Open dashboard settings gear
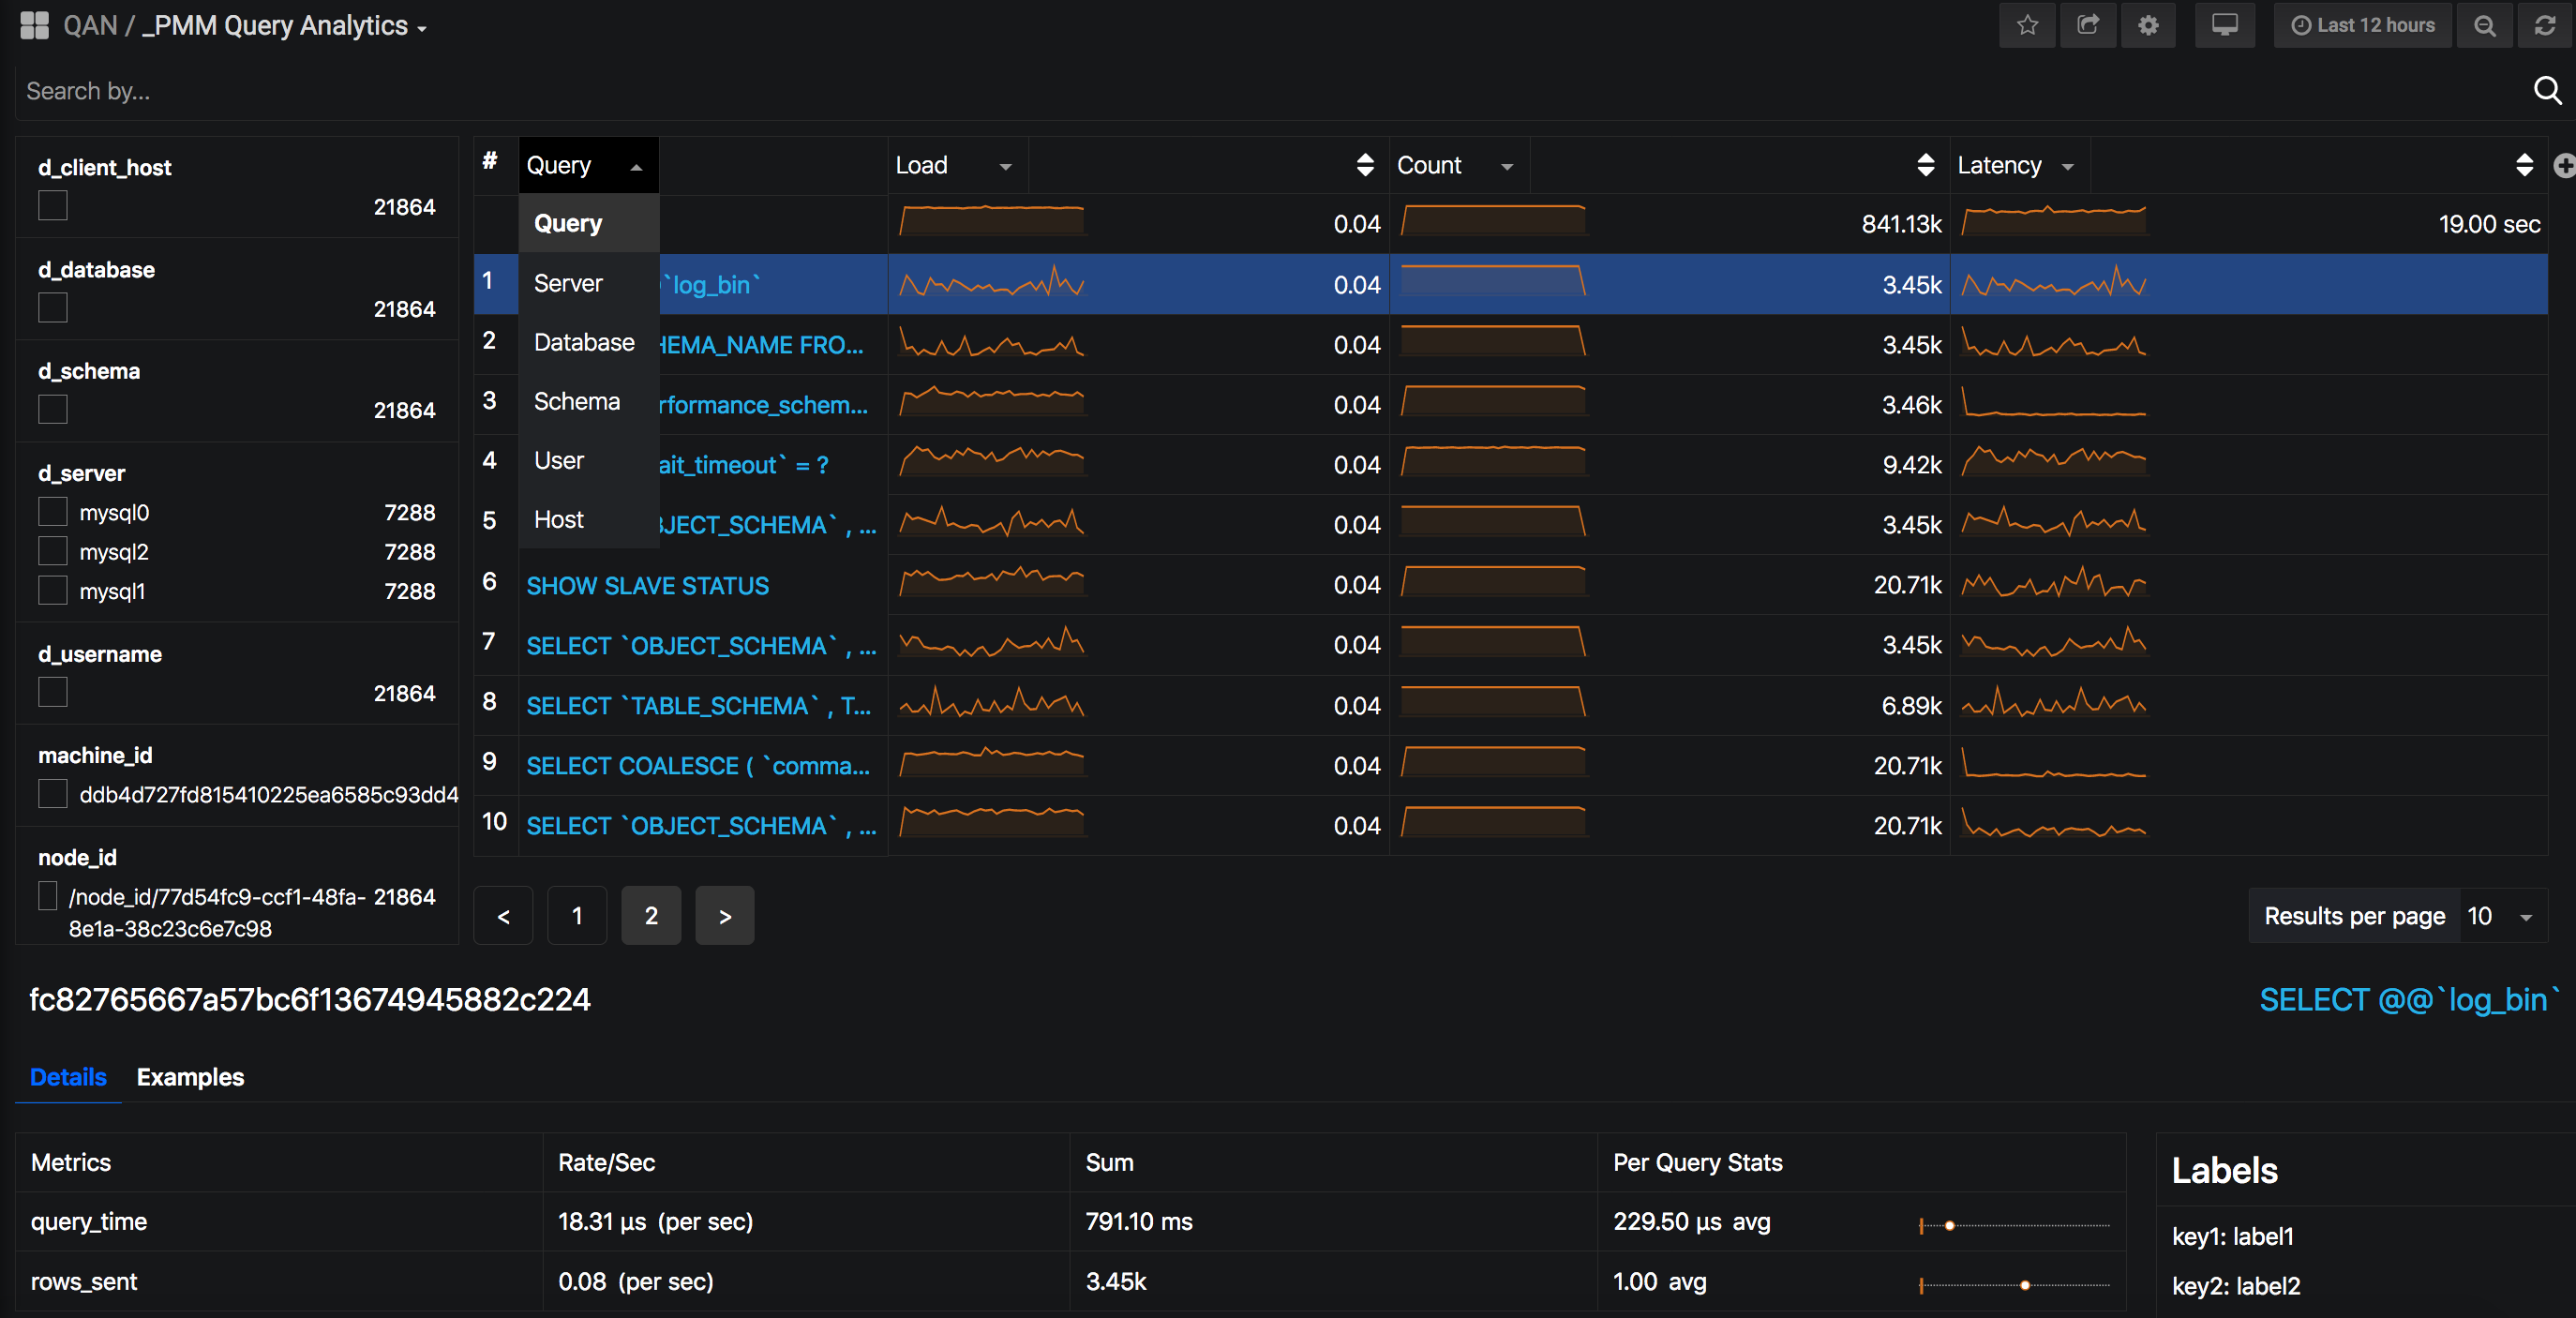The width and height of the screenshot is (2576, 1318). 2148,25
